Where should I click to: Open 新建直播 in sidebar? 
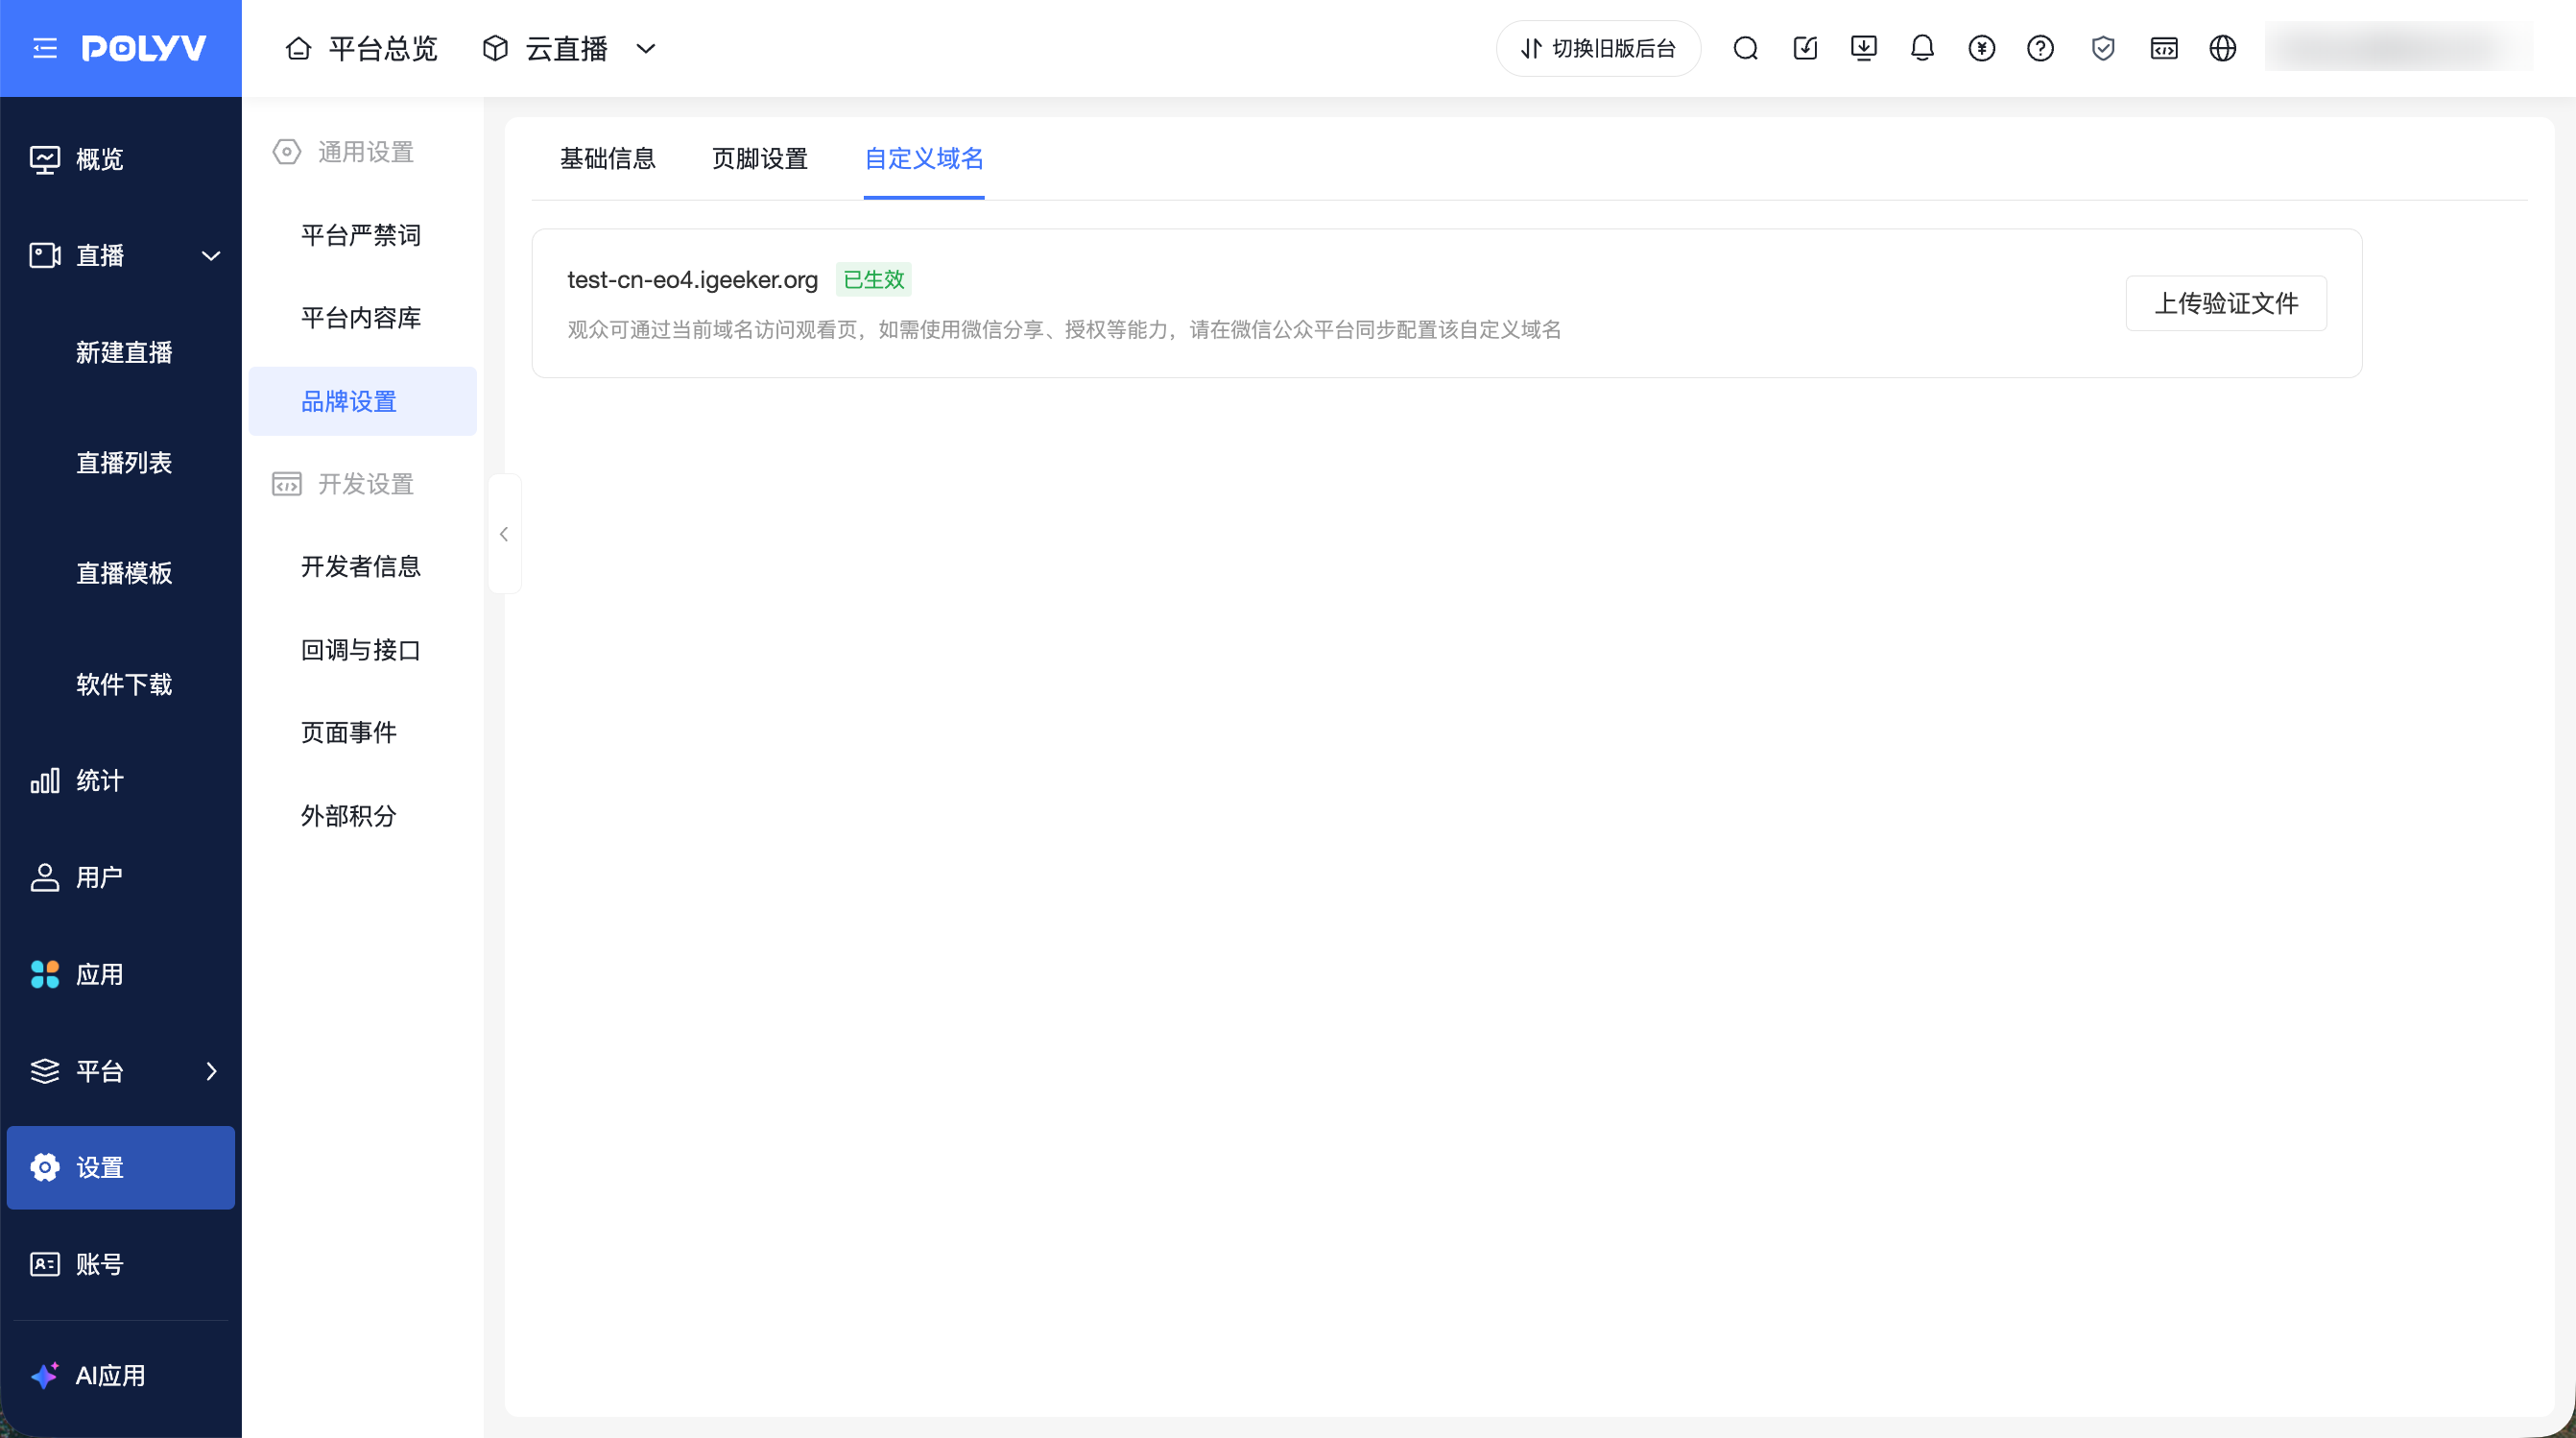(124, 353)
